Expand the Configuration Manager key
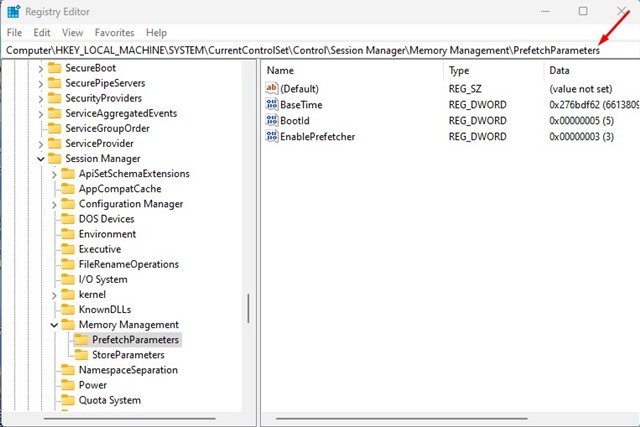Image resolution: width=640 pixels, height=427 pixels. click(x=54, y=205)
